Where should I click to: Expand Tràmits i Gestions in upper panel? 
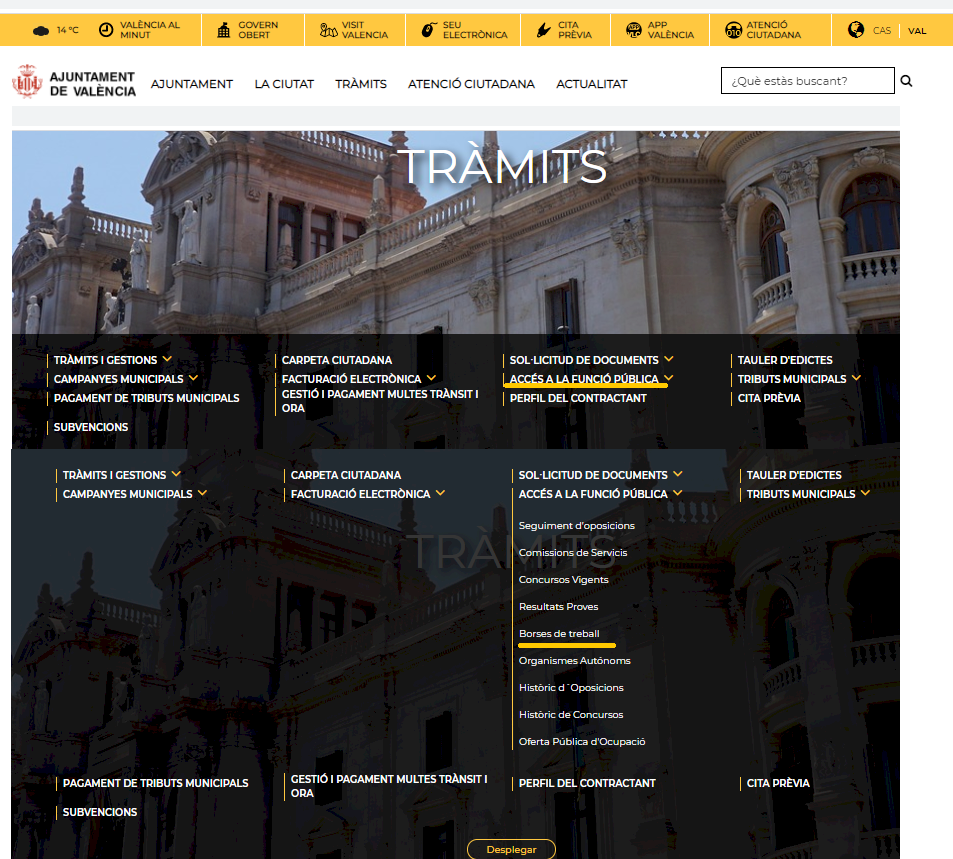(167, 359)
